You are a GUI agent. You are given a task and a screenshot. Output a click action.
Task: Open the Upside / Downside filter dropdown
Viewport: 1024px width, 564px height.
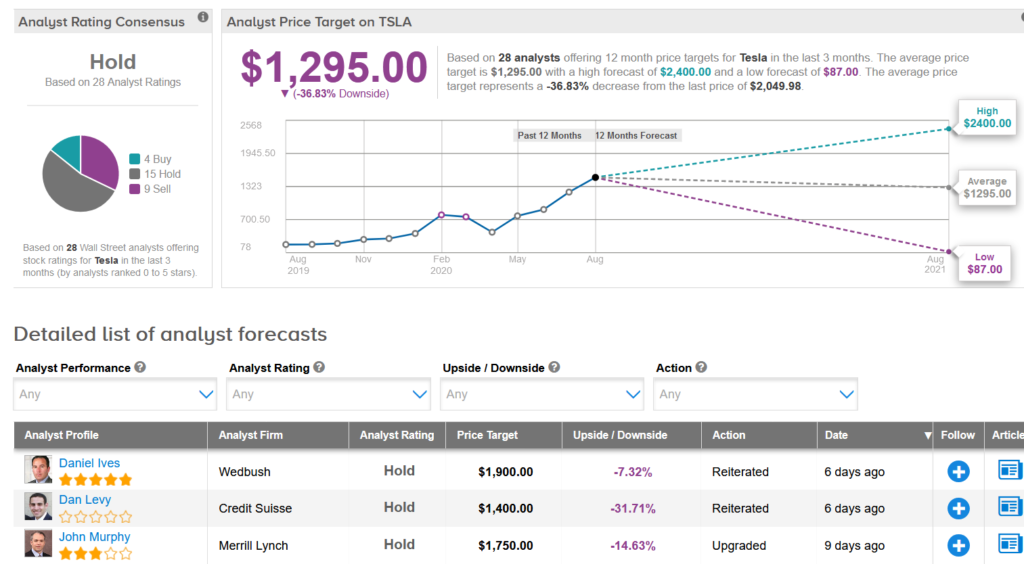[x=541, y=394]
